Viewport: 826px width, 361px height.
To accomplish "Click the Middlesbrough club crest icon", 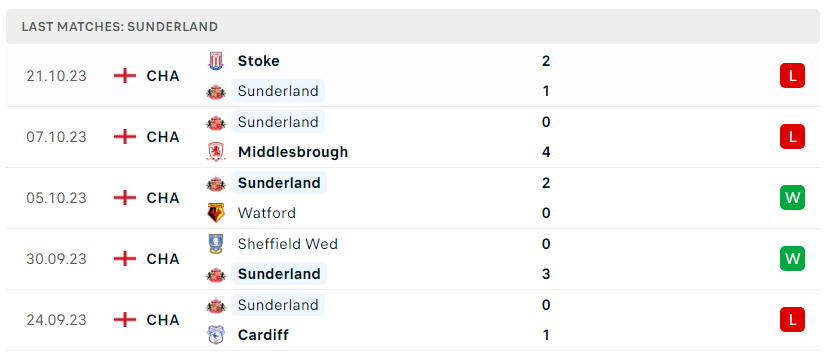I will pyautogui.click(x=215, y=152).
